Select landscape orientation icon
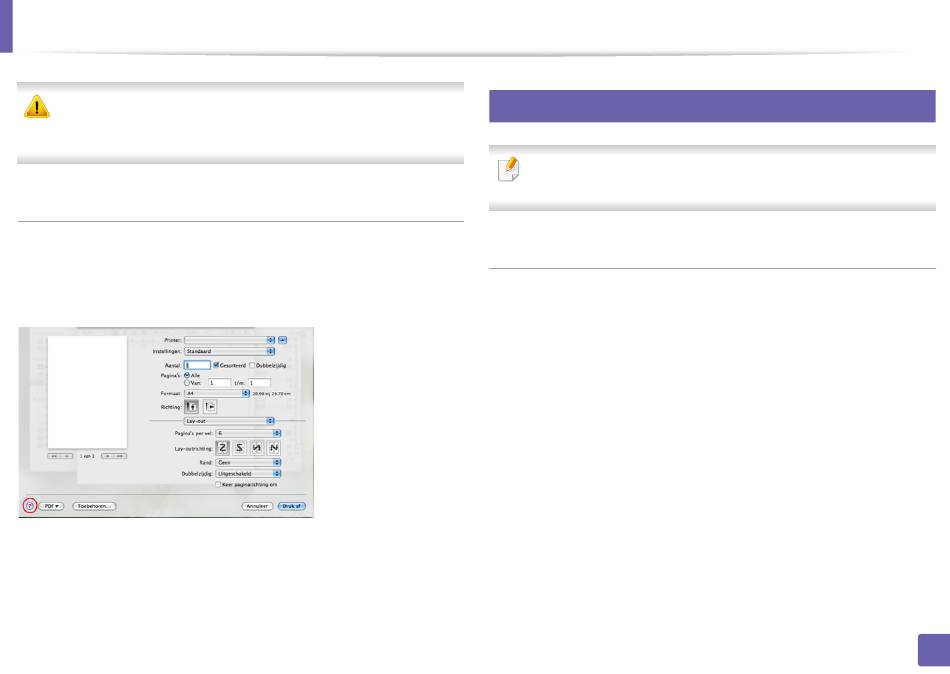Viewport: 950px width, 674px height. [210, 407]
